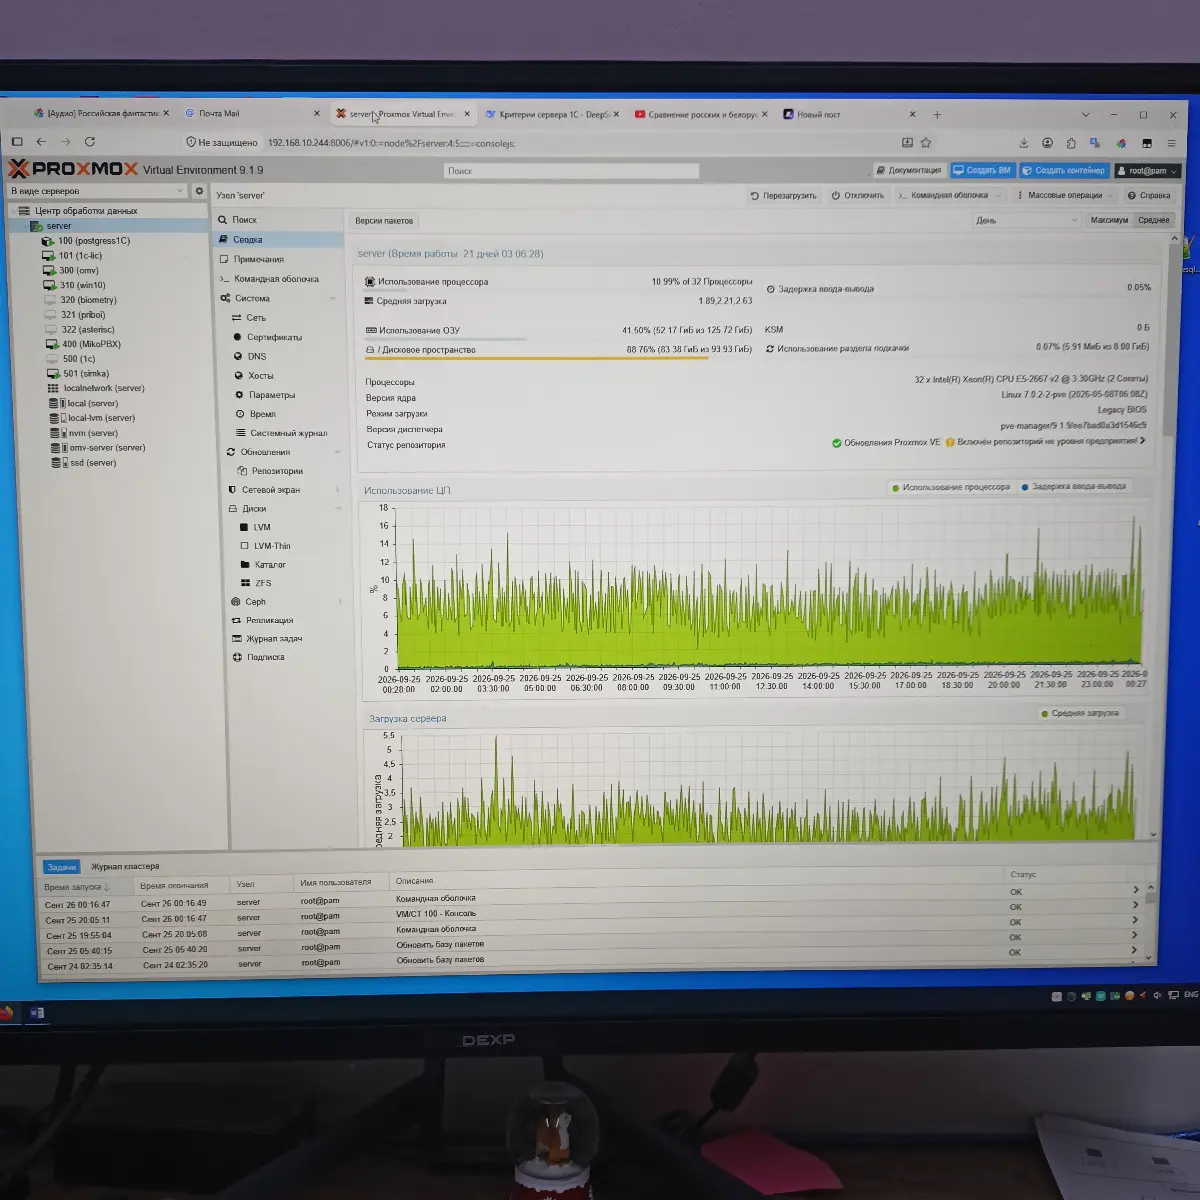Click 'Документация' button
Image resolution: width=1200 pixels, height=1200 pixels.
click(909, 171)
